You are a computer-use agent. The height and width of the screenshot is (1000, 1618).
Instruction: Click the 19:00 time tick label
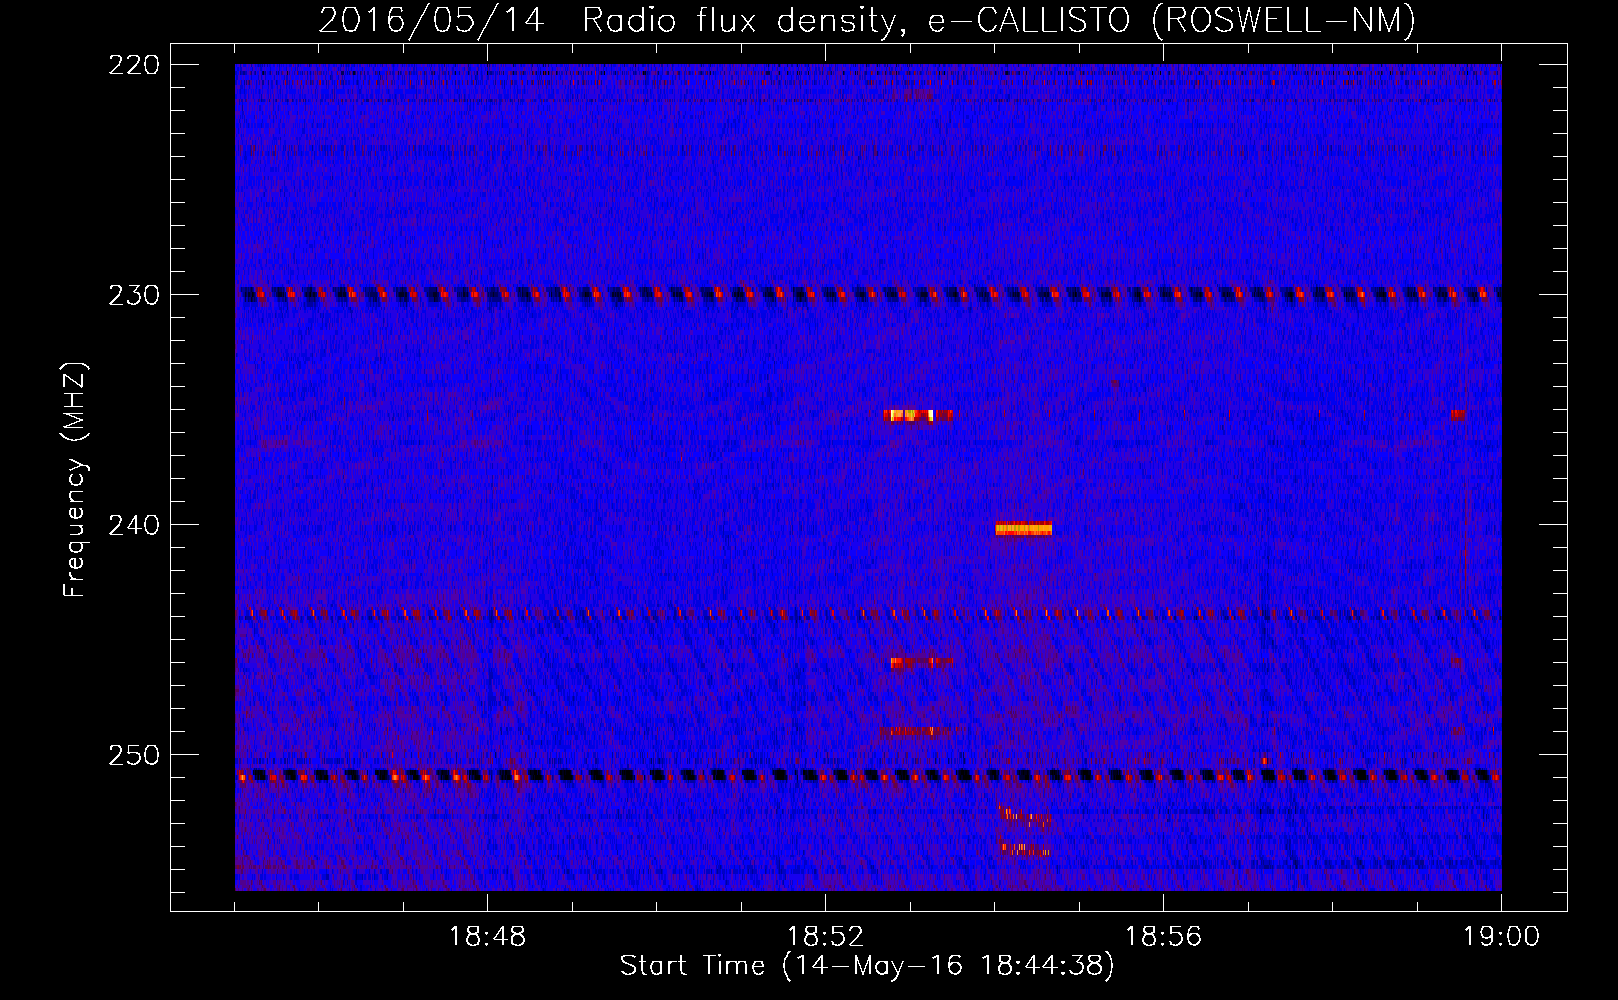click(1501, 936)
